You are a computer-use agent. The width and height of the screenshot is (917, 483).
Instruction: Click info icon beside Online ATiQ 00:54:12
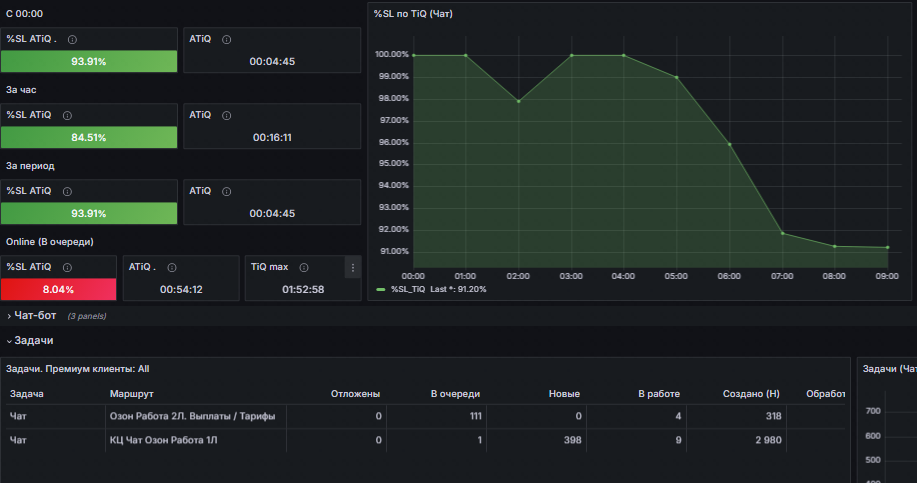[172, 268]
